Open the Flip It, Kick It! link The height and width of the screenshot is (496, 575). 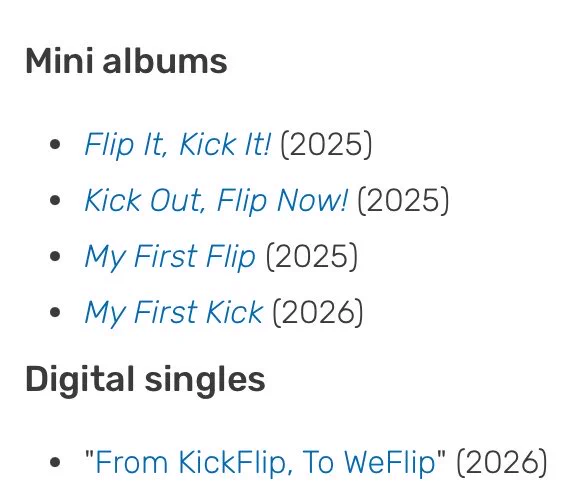click(x=178, y=144)
